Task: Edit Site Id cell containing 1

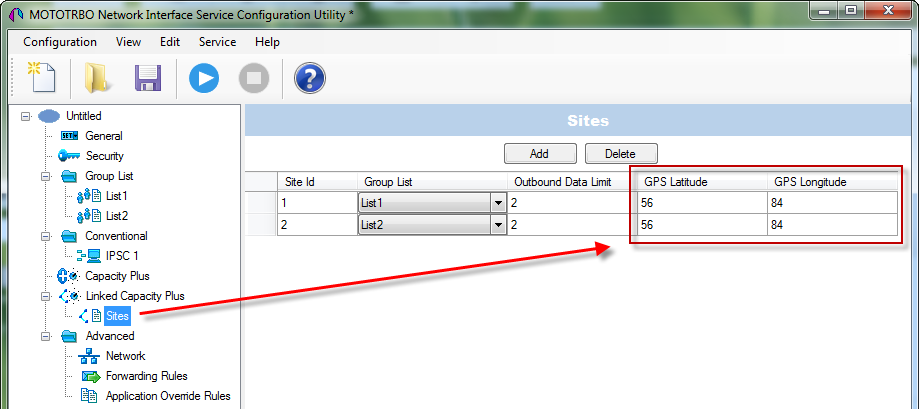Action: click(x=317, y=203)
